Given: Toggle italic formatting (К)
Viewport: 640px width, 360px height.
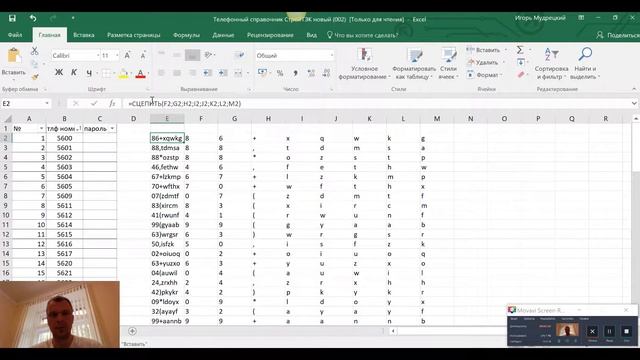Looking at the screenshot, I should click(x=74, y=73).
